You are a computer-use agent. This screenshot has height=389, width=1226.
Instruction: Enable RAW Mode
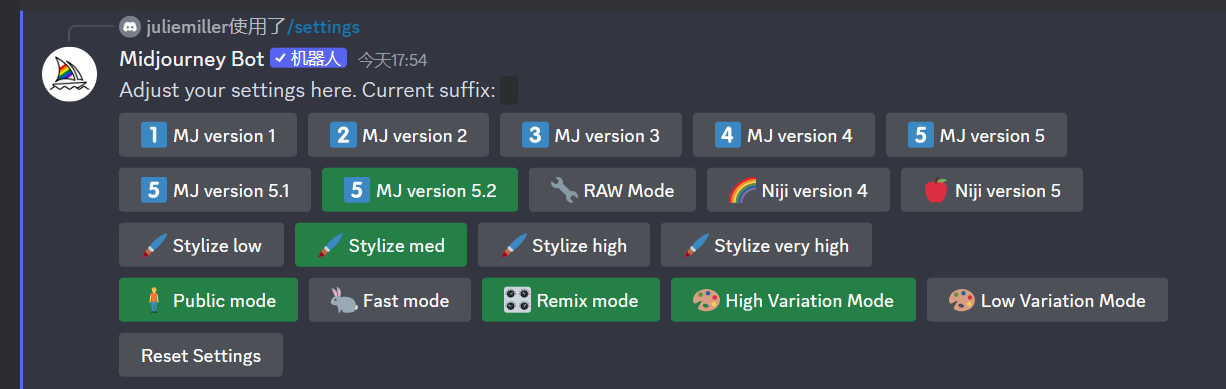612,190
